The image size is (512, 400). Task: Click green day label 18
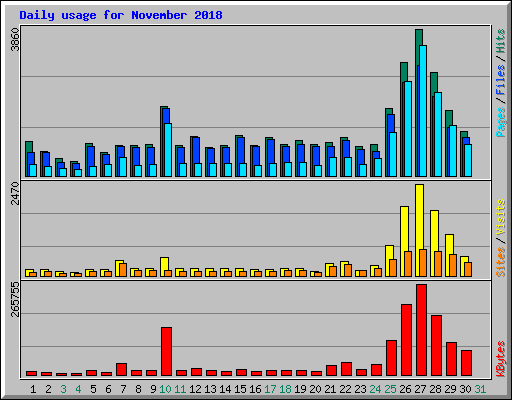285,389
